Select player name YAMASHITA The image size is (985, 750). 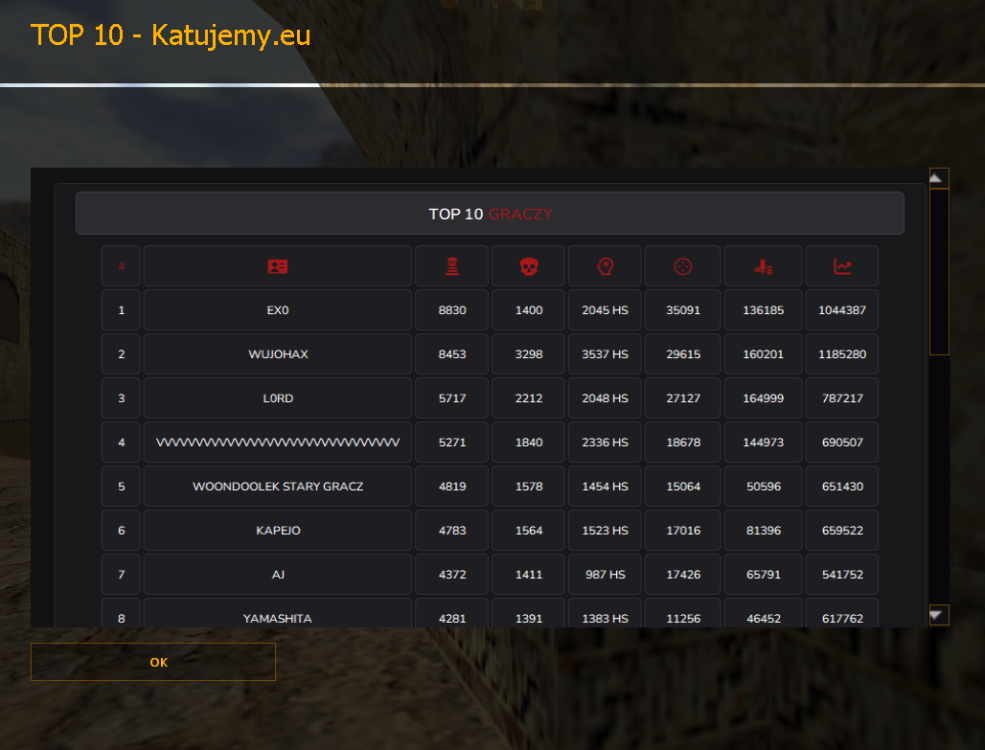pyautogui.click(x=278, y=618)
